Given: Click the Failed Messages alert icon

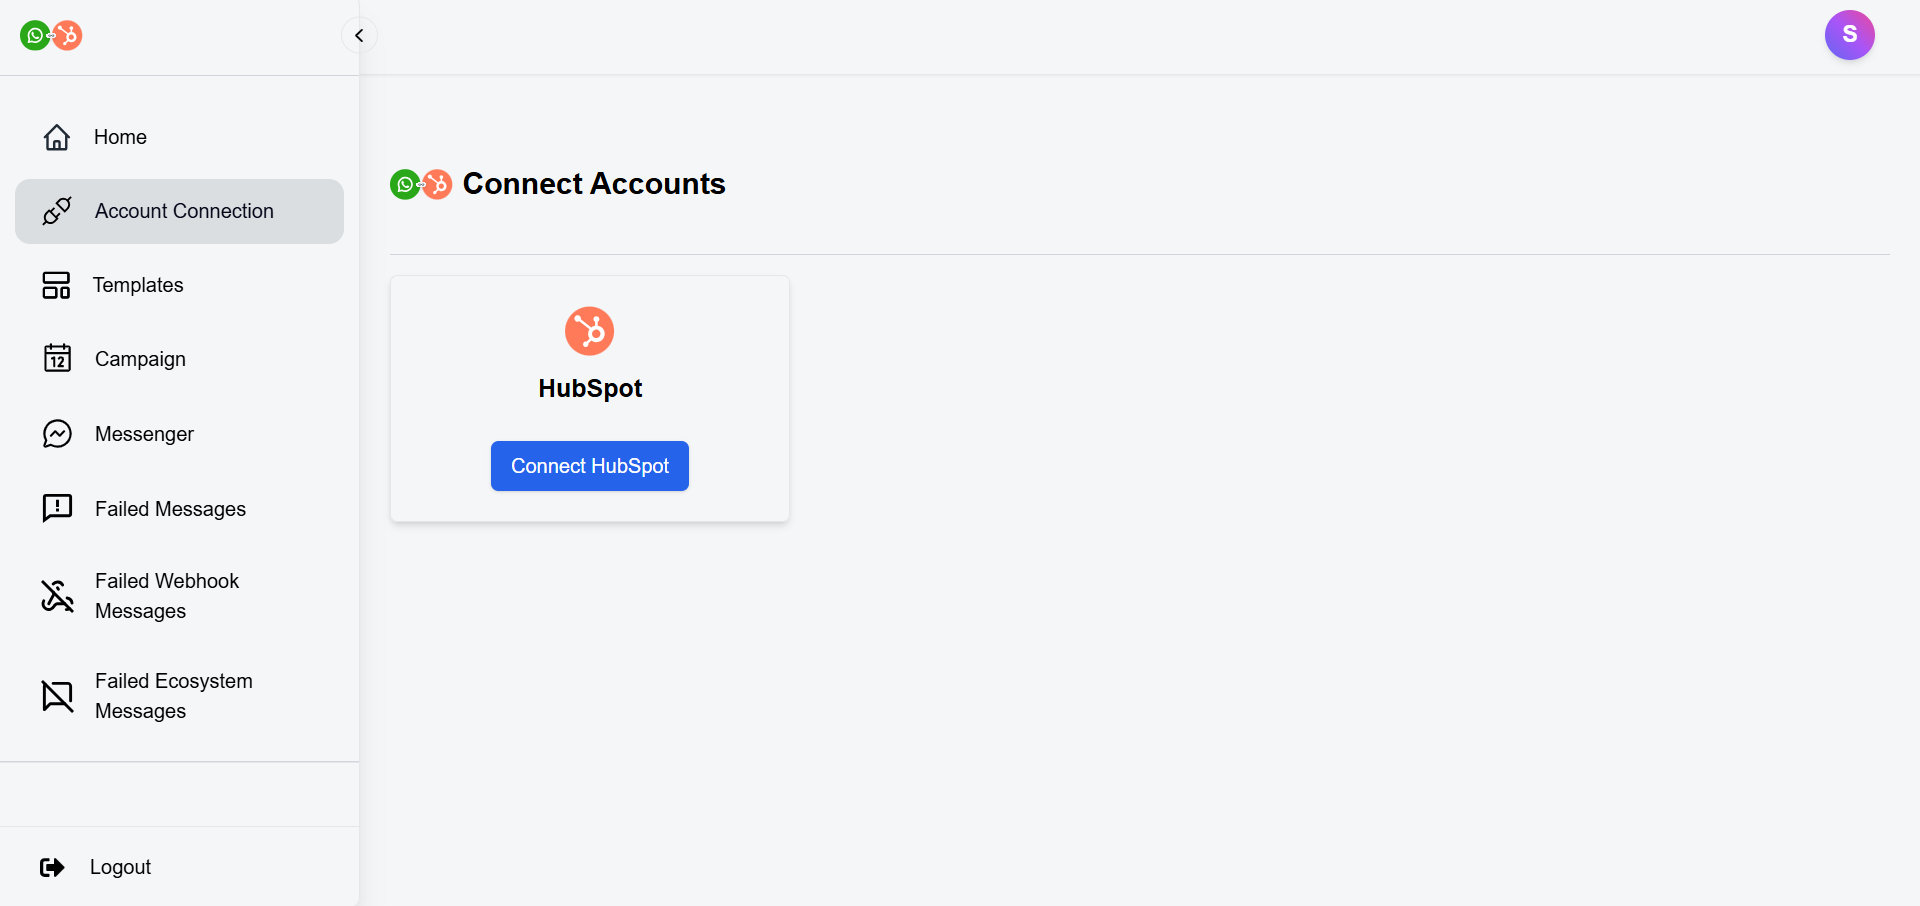Looking at the screenshot, I should click(x=57, y=508).
